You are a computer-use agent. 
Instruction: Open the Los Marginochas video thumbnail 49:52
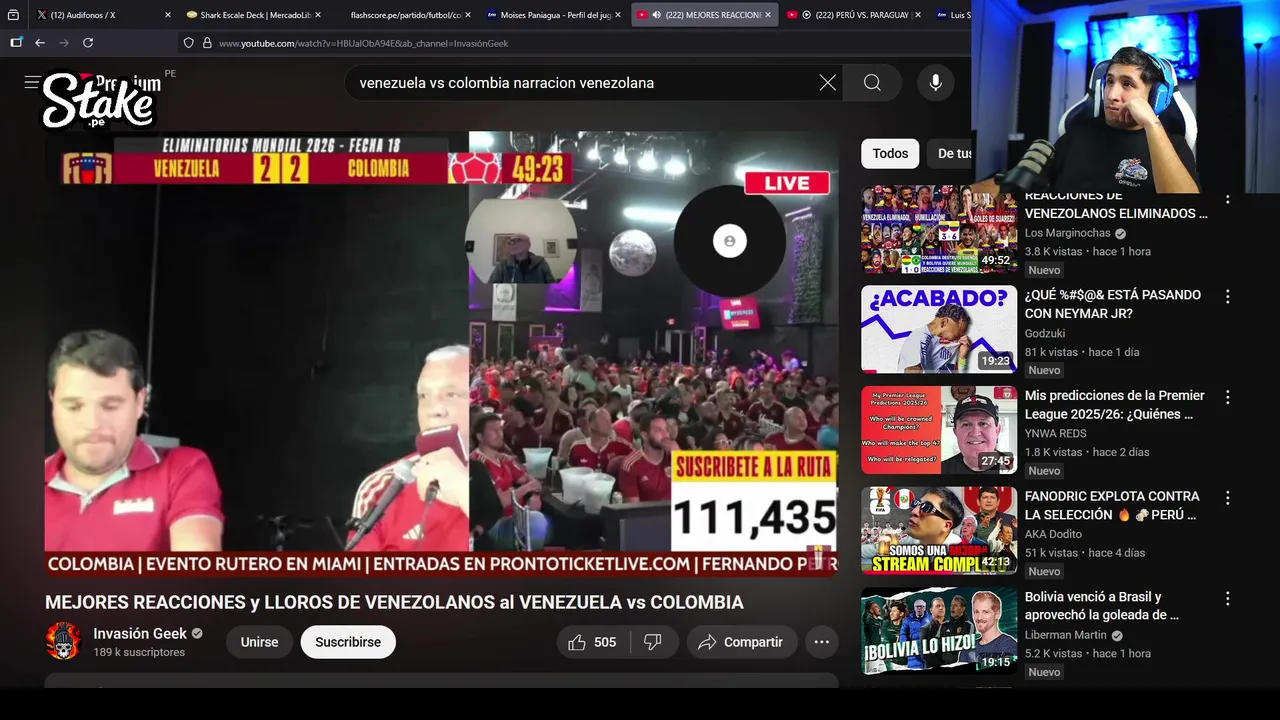click(x=939, y=229)
